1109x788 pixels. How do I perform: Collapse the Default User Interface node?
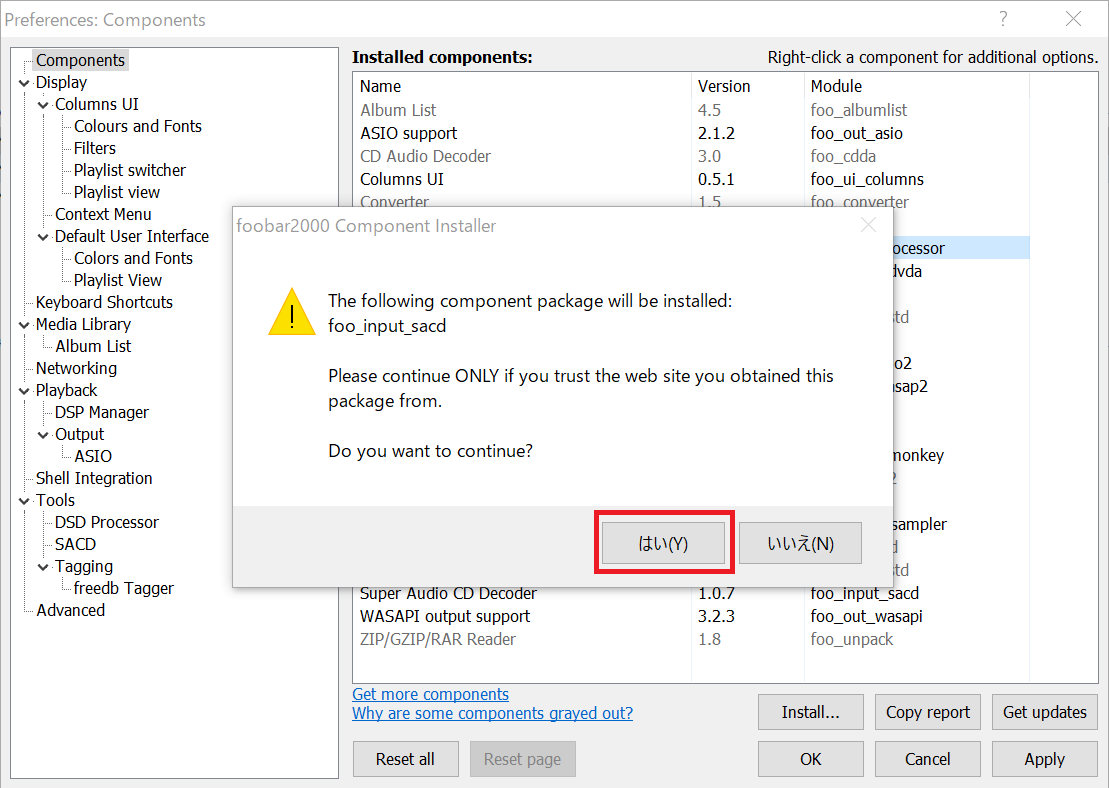(x=44, y=237)
